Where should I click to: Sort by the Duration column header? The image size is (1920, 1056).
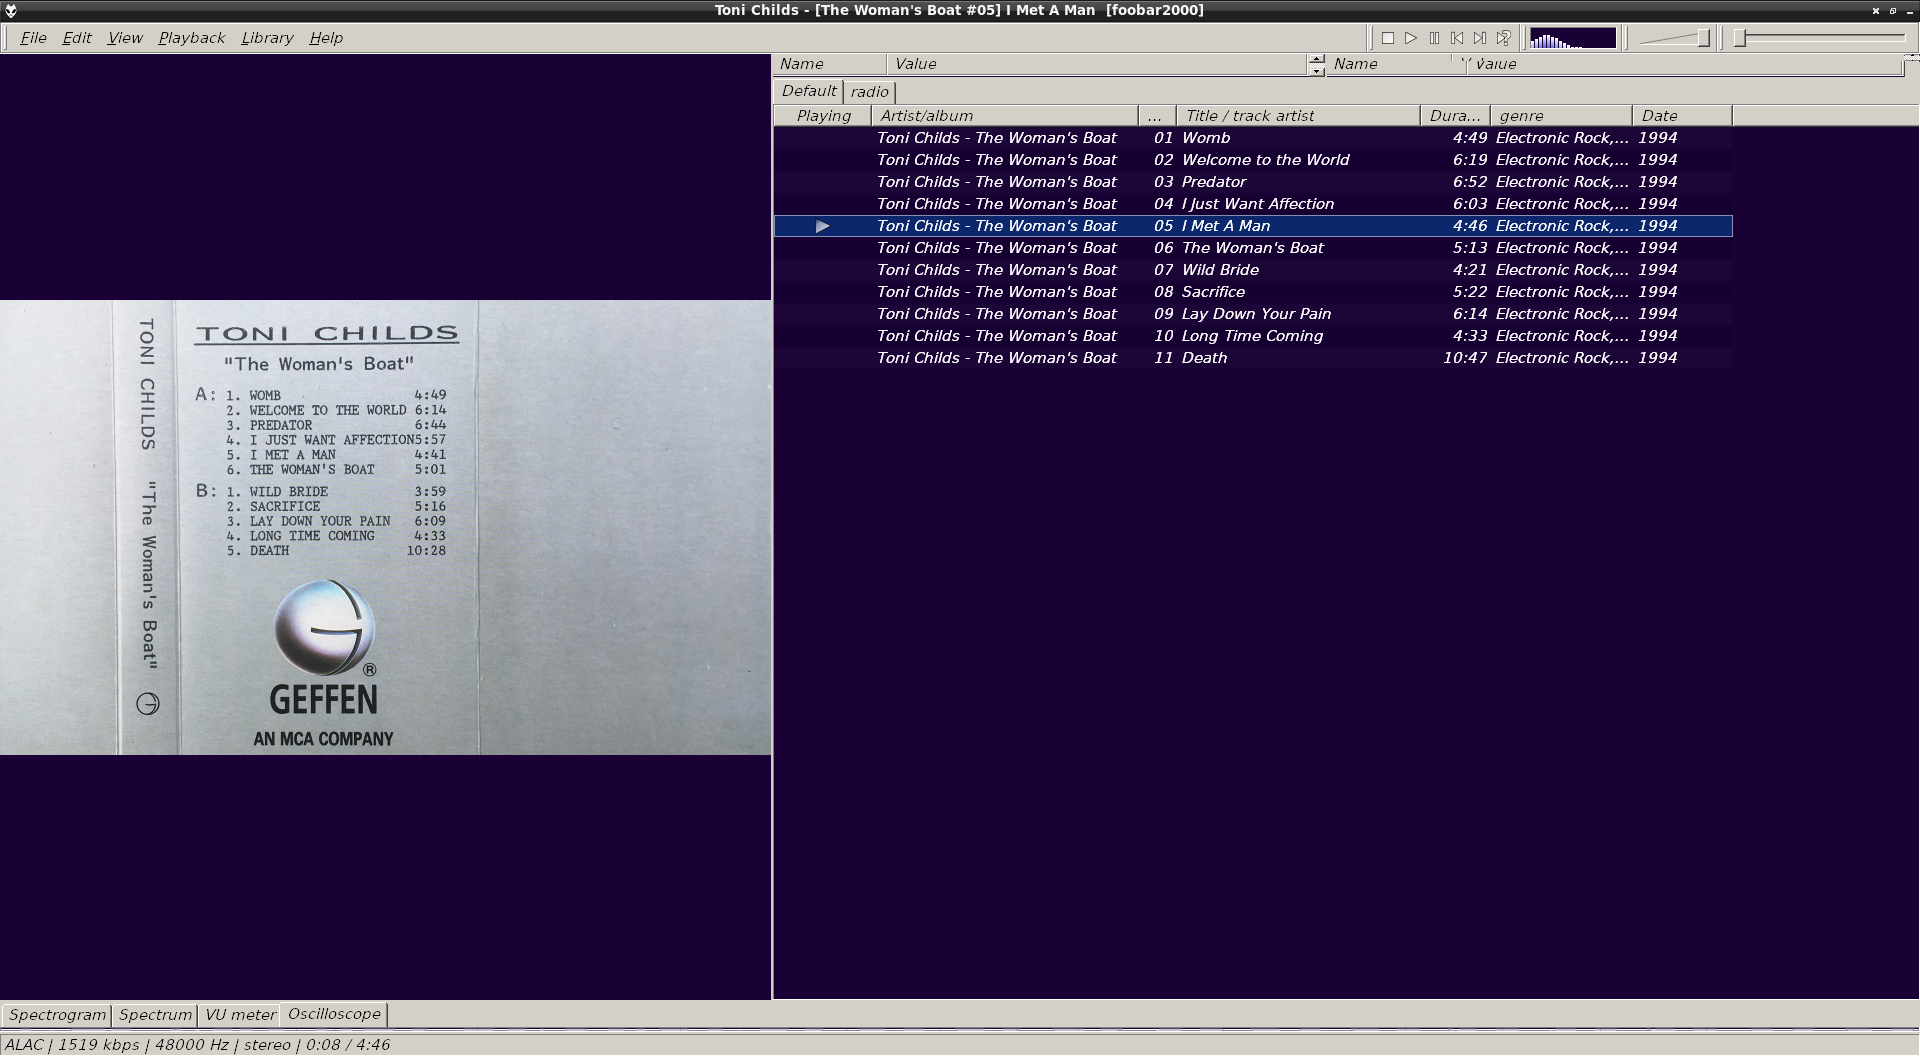coord(1455,116)
